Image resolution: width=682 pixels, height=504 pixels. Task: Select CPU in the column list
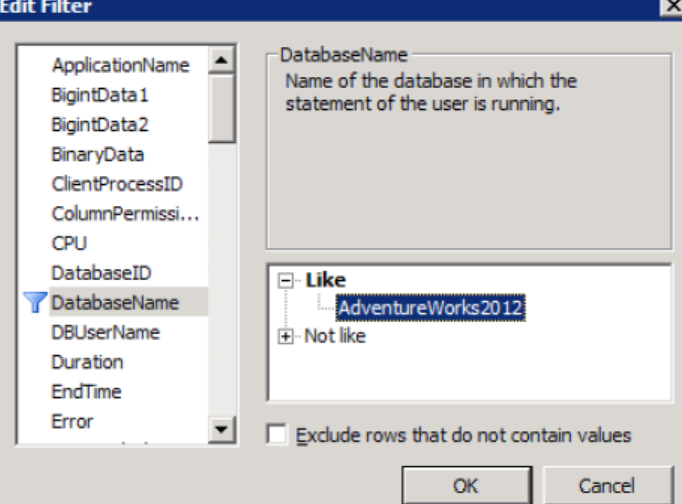[69, 243]
